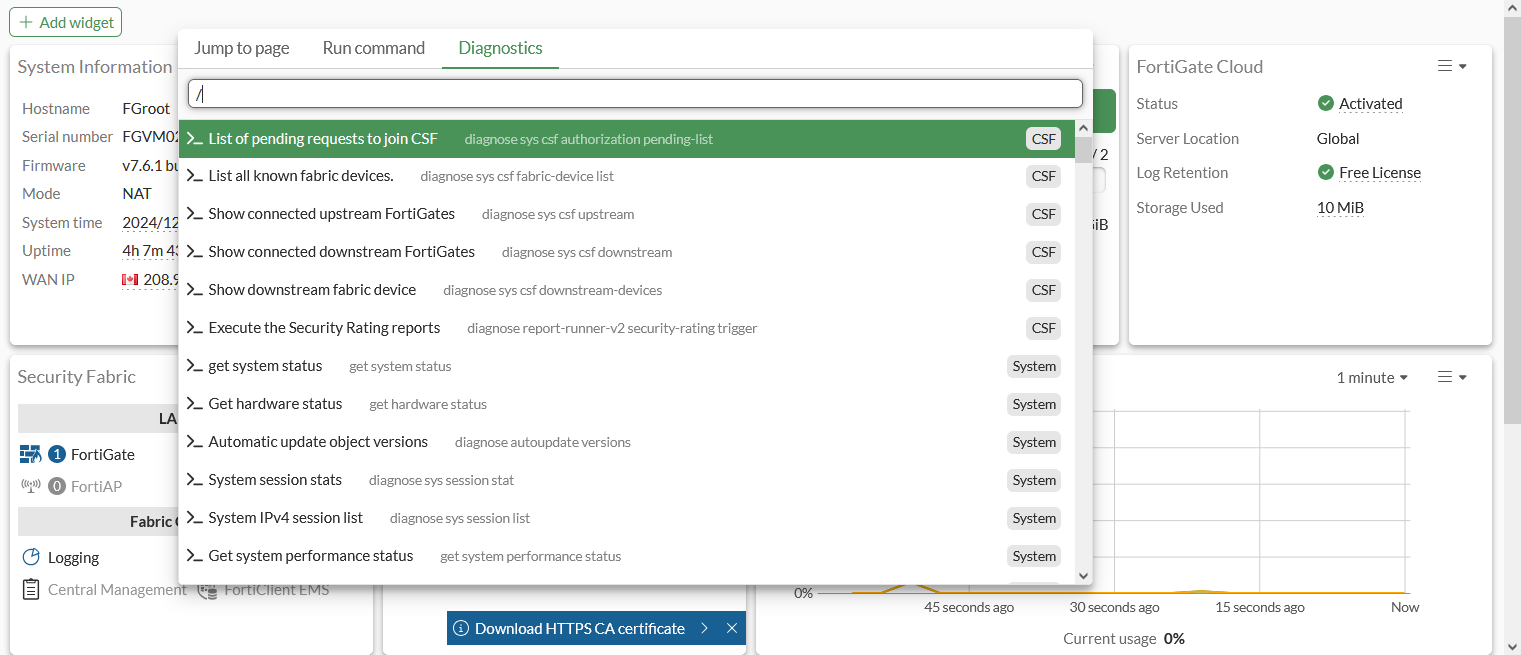Click System tag on get system status row
1521x655 pixels.
[x=1034, y=366]
